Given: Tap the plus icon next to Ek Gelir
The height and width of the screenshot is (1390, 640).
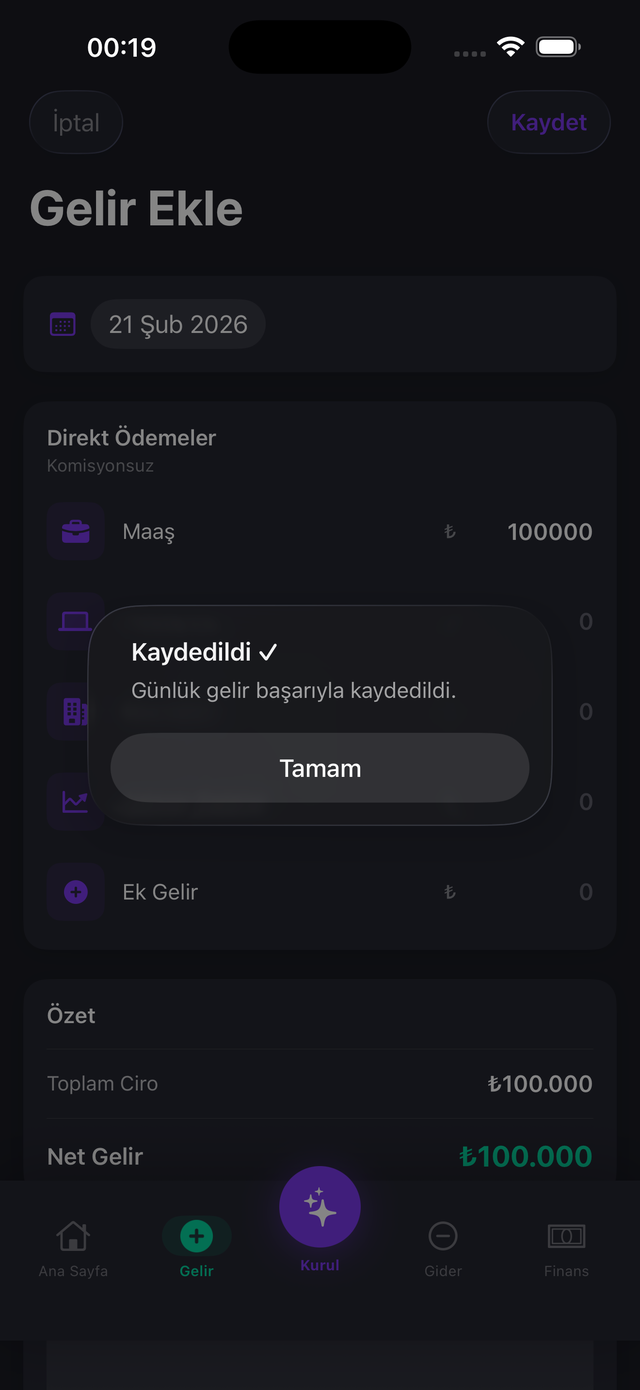Looking at the screenshot, I should pos(75,891).
